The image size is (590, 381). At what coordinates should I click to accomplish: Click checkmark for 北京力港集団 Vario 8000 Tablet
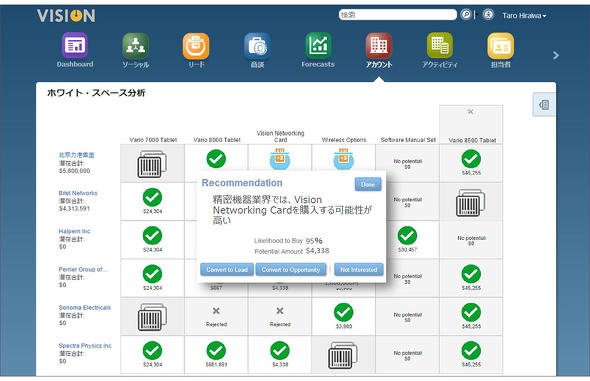[216, 159]
